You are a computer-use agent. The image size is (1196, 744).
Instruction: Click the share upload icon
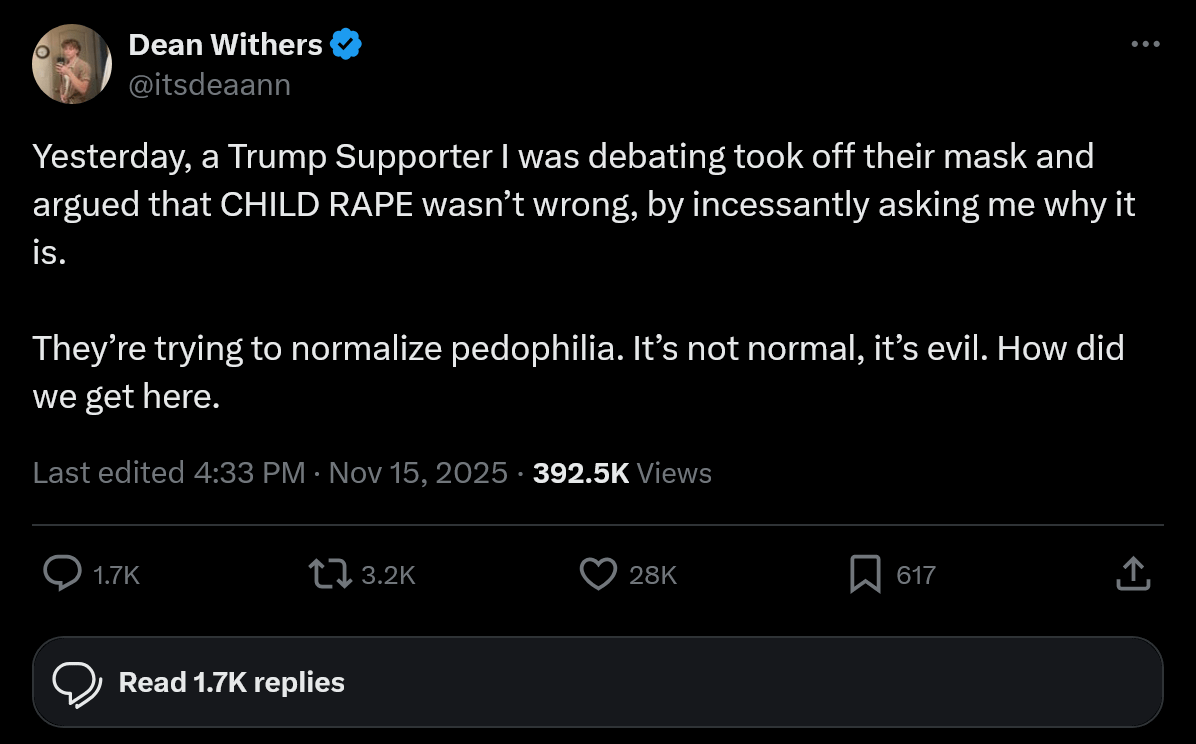(1132, 574)
